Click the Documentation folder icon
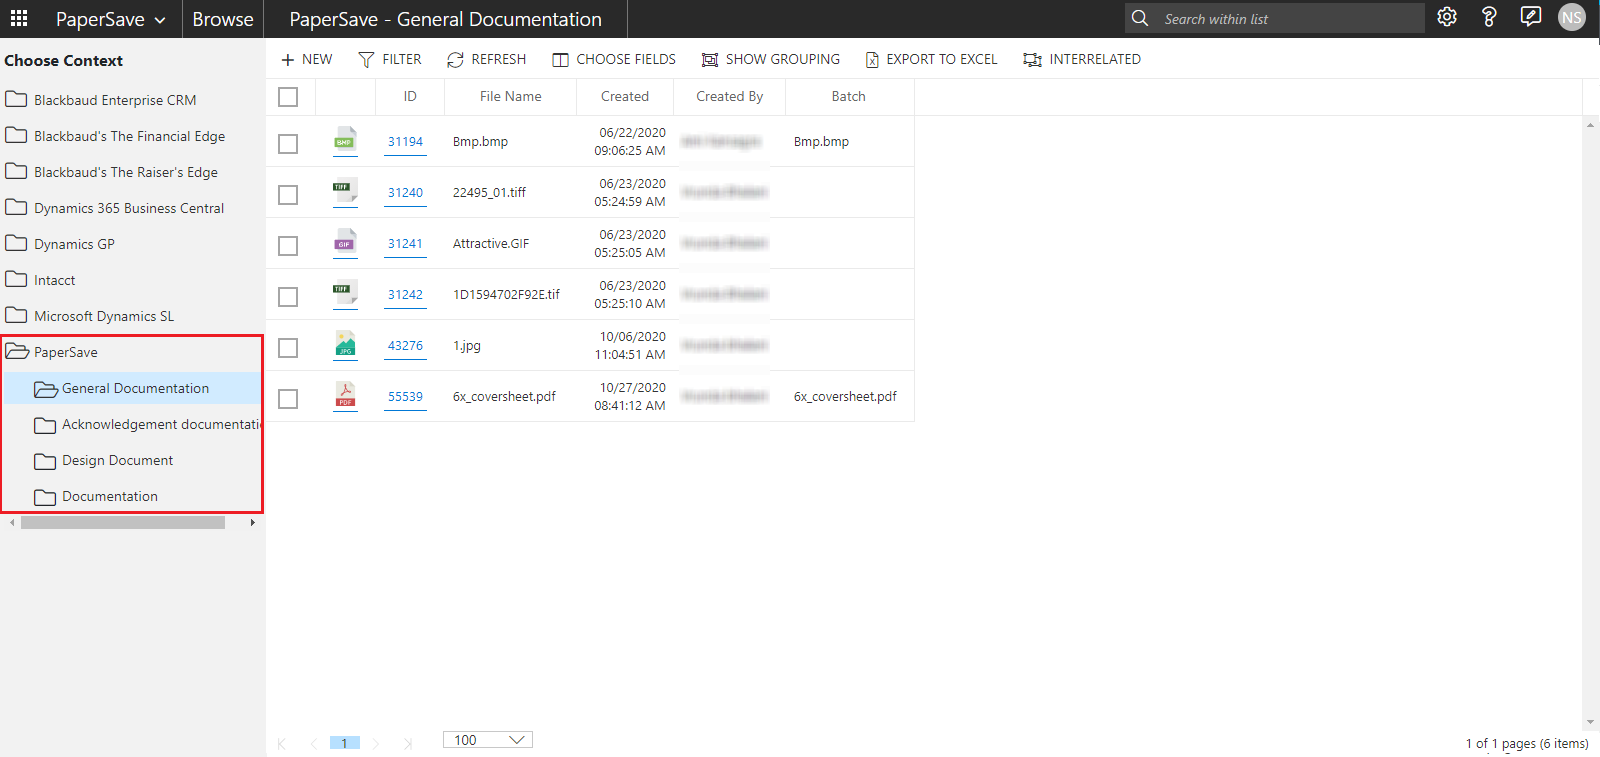 [x=45, y=497]
